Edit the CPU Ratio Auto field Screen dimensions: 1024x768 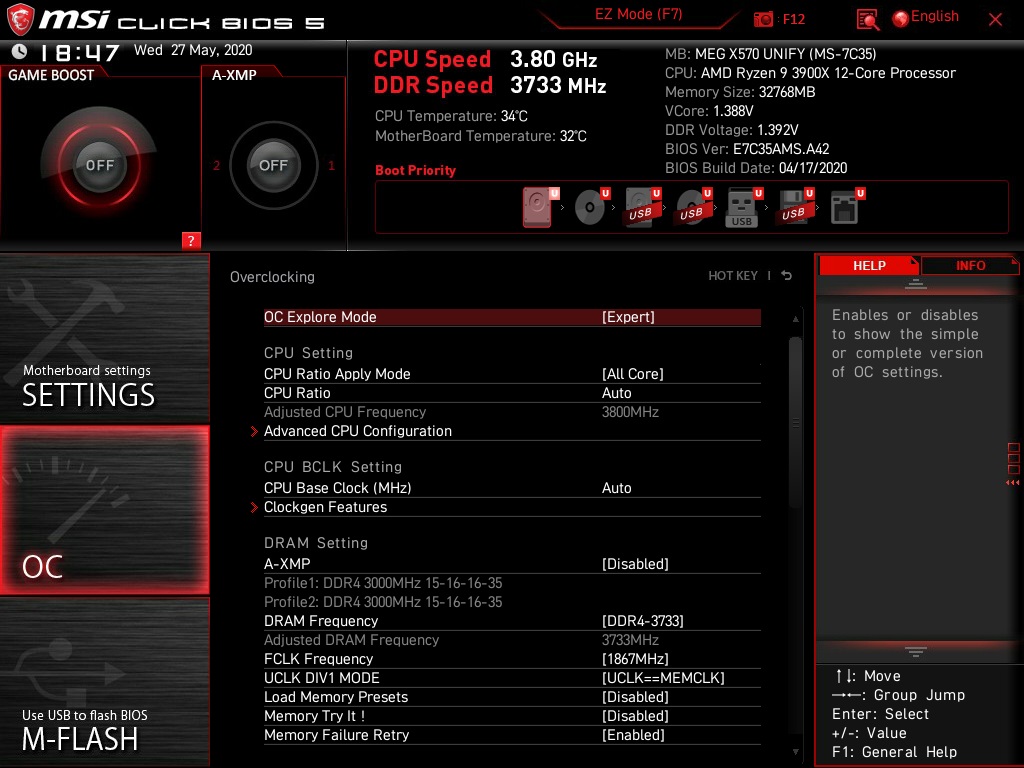[512, 392]
